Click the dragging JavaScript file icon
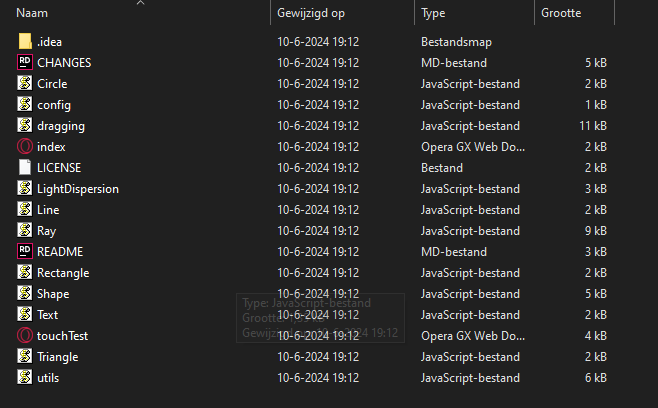The height and width of the screenshot is (408, 658). click(25, 126)
